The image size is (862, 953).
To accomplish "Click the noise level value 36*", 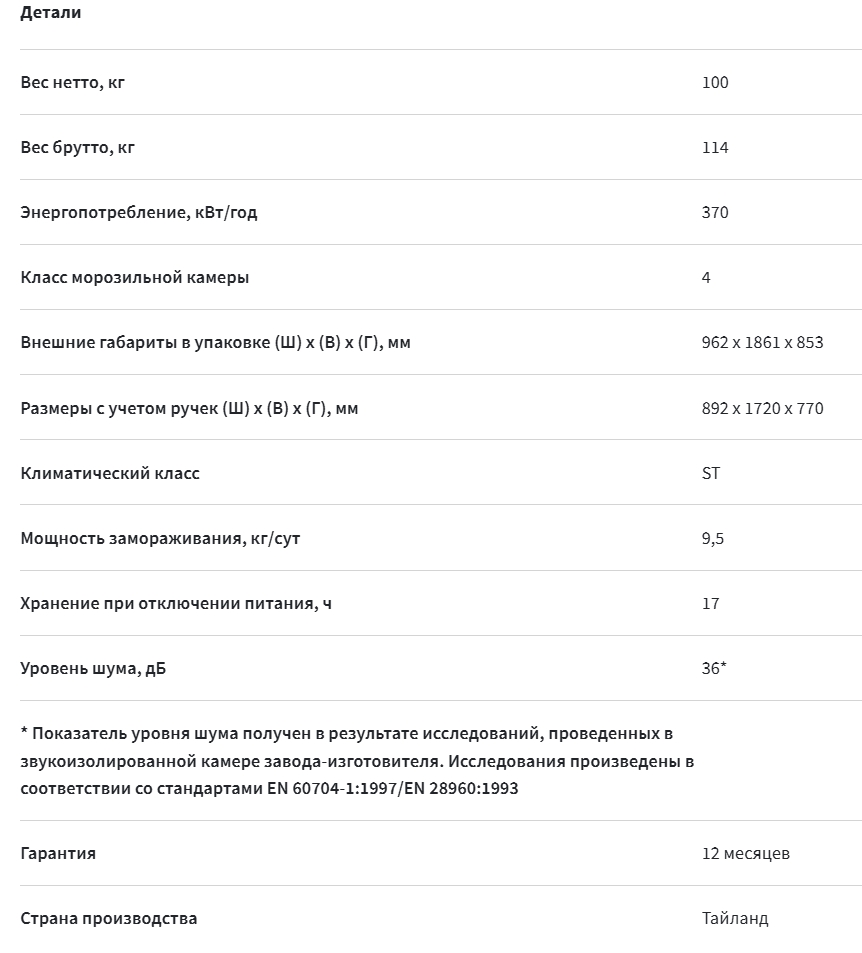I will 714,668.
